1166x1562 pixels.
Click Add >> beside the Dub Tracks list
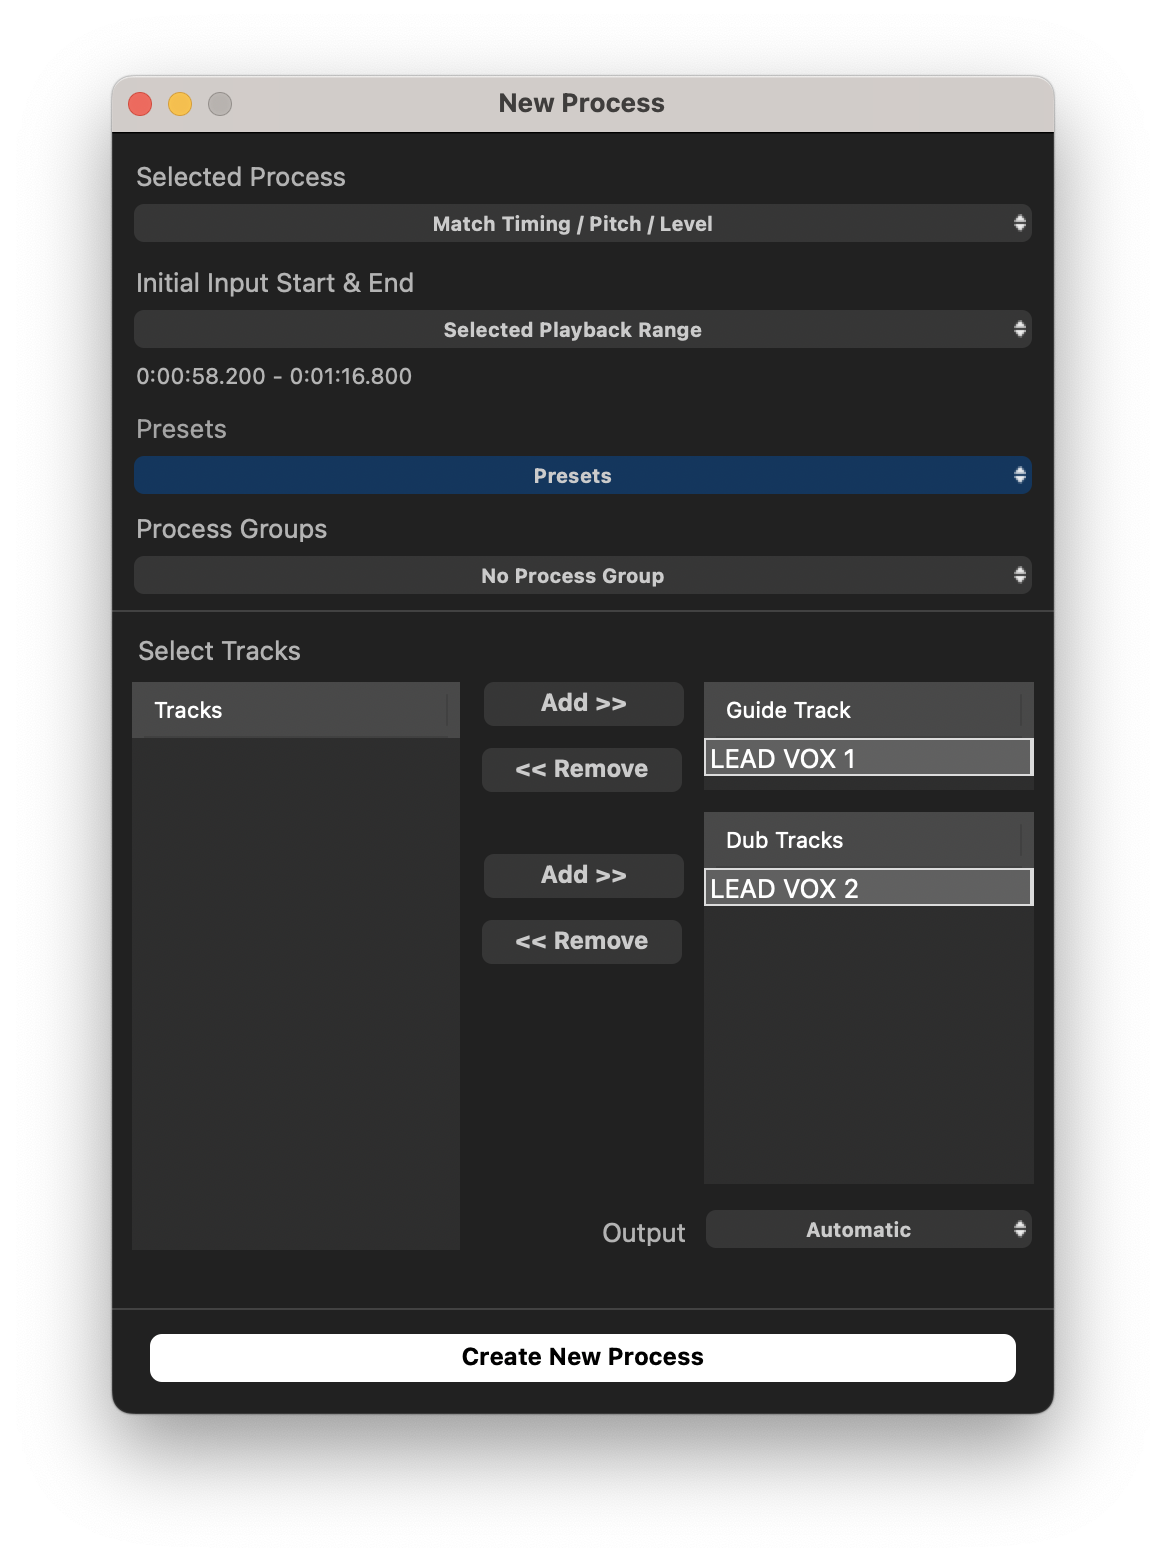point(583,875)
